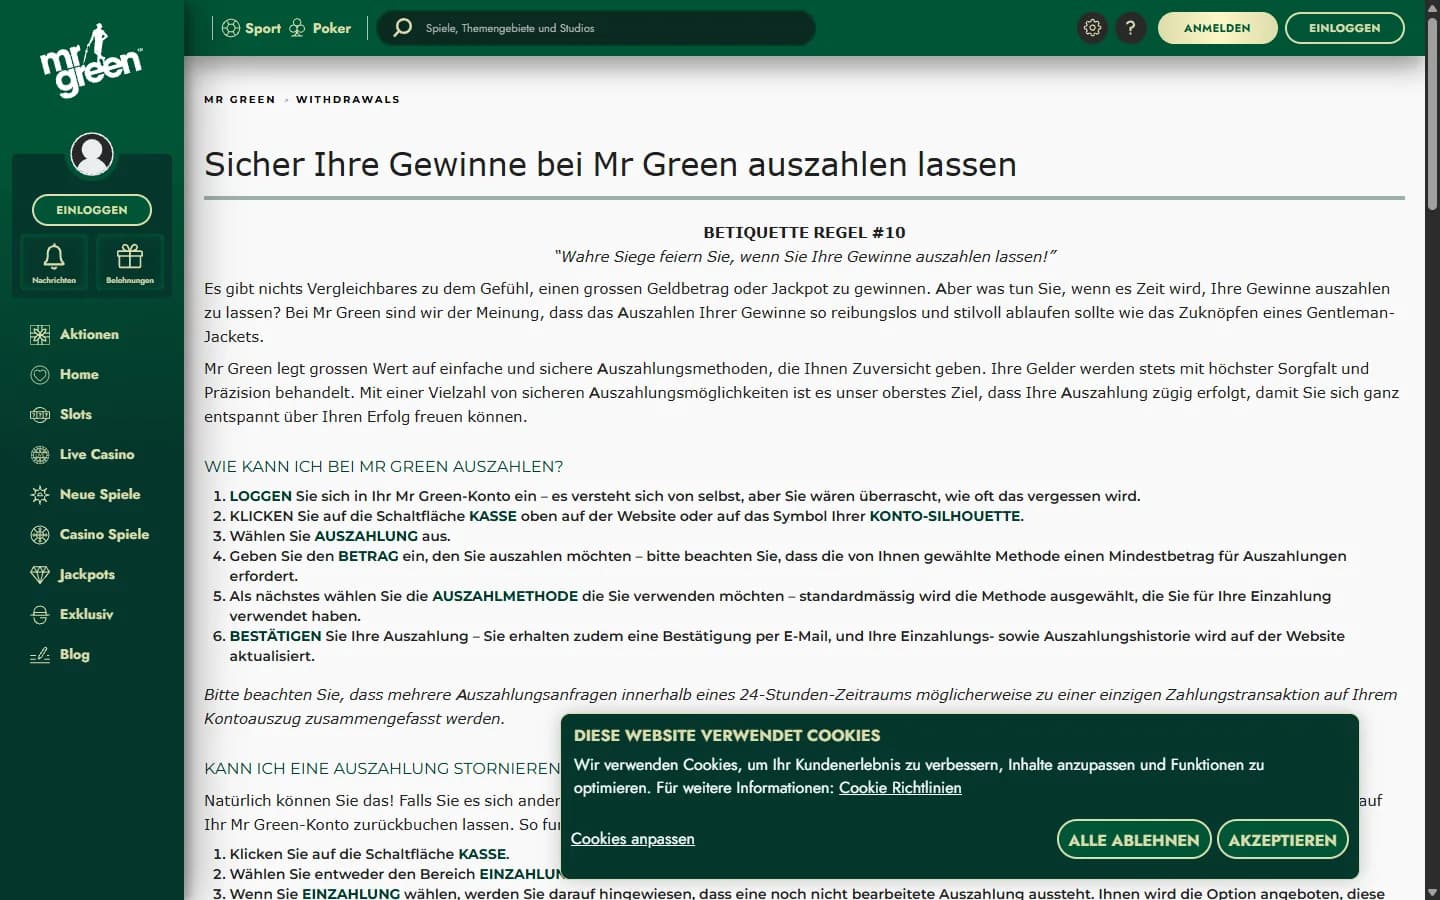
Task: Click the Exklusiv sidebar icon
Action: [40, 615]
